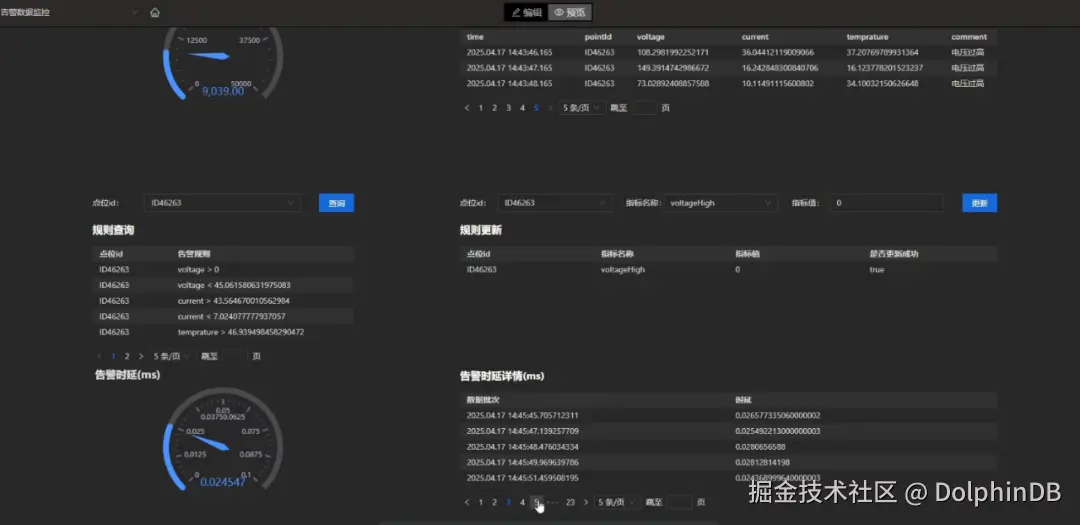Viewport: 1080px width, 525px height.
Task: Click ellipsis jump-forward in 告警时延详情 pagination
Action: (x=553, y=502)
